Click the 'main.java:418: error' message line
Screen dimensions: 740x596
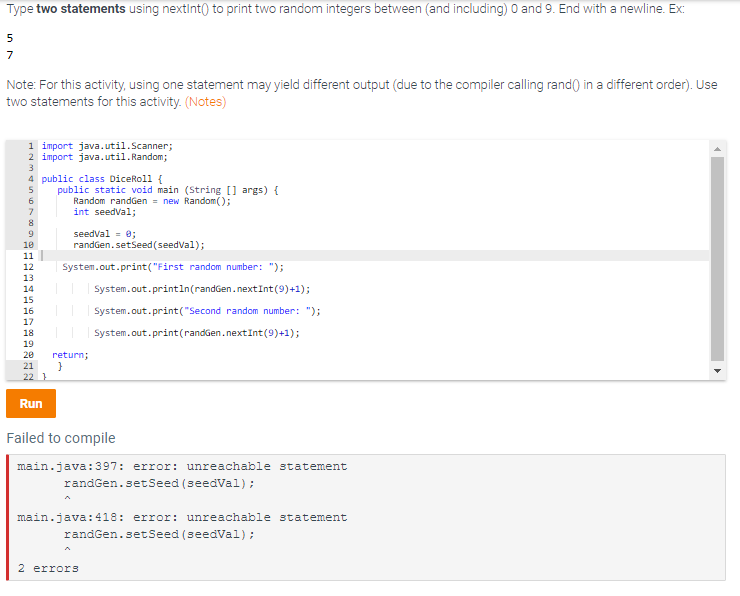[182, 517]
